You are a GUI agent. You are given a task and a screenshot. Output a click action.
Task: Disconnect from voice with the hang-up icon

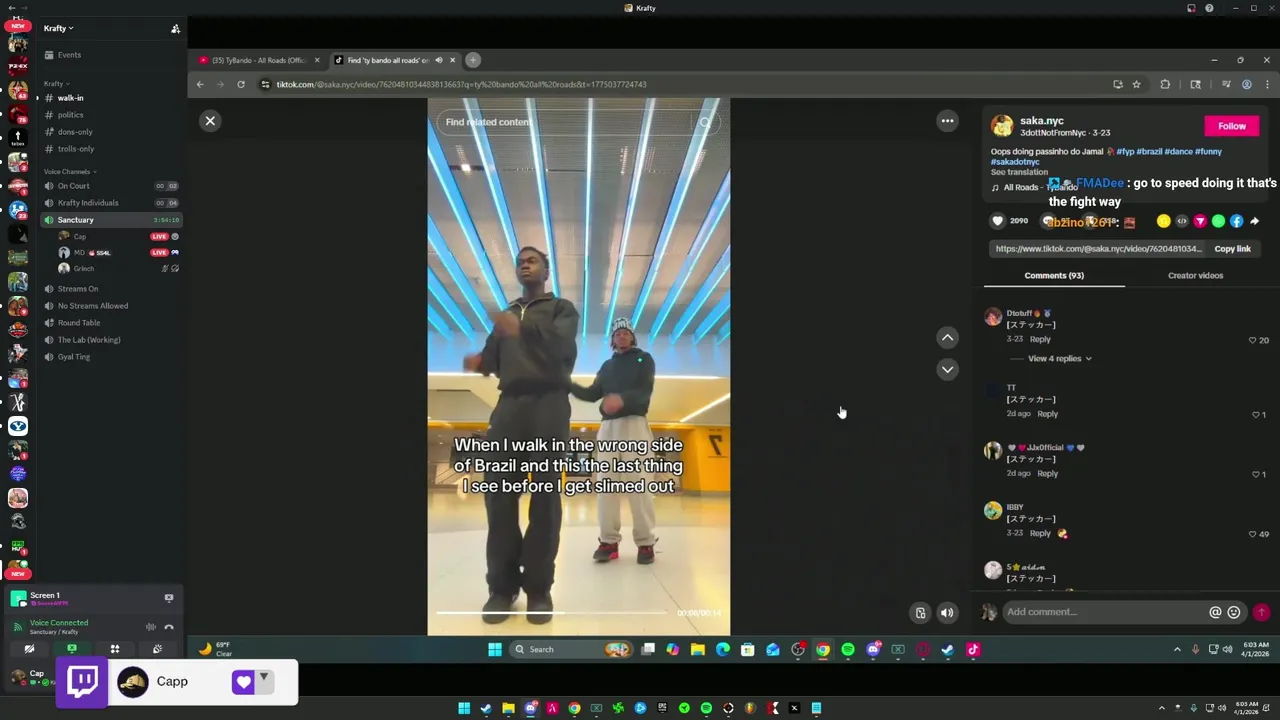pyautogui.click(x=168, y=627)
